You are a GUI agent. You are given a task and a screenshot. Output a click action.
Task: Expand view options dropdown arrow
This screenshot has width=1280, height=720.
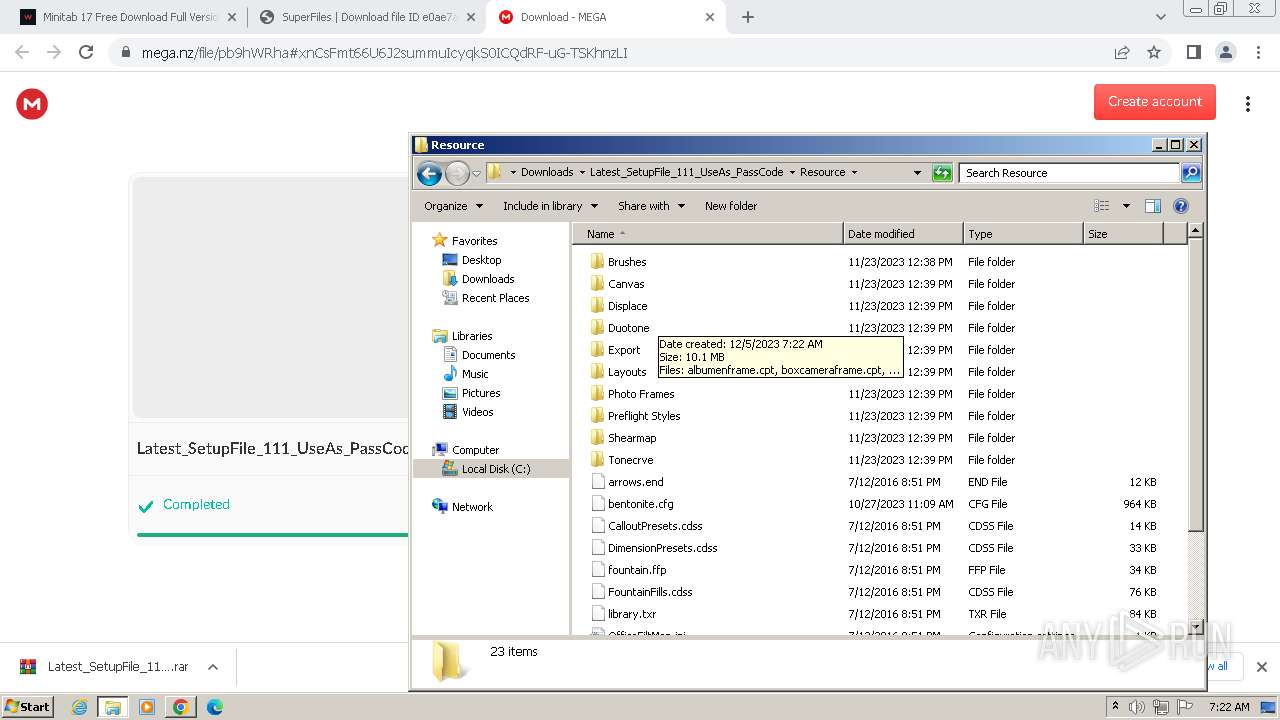pyautogui.click(x=1125, y=206)
